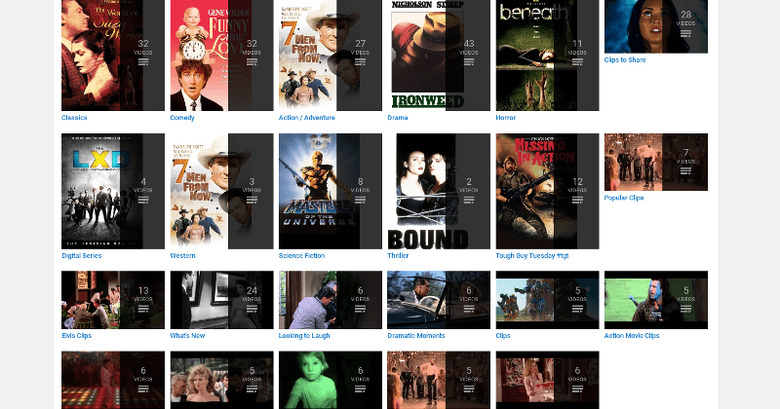Select the Funny About Love poster thumbnail
Viewport: 780px width, 409px height.
[221, 55]
